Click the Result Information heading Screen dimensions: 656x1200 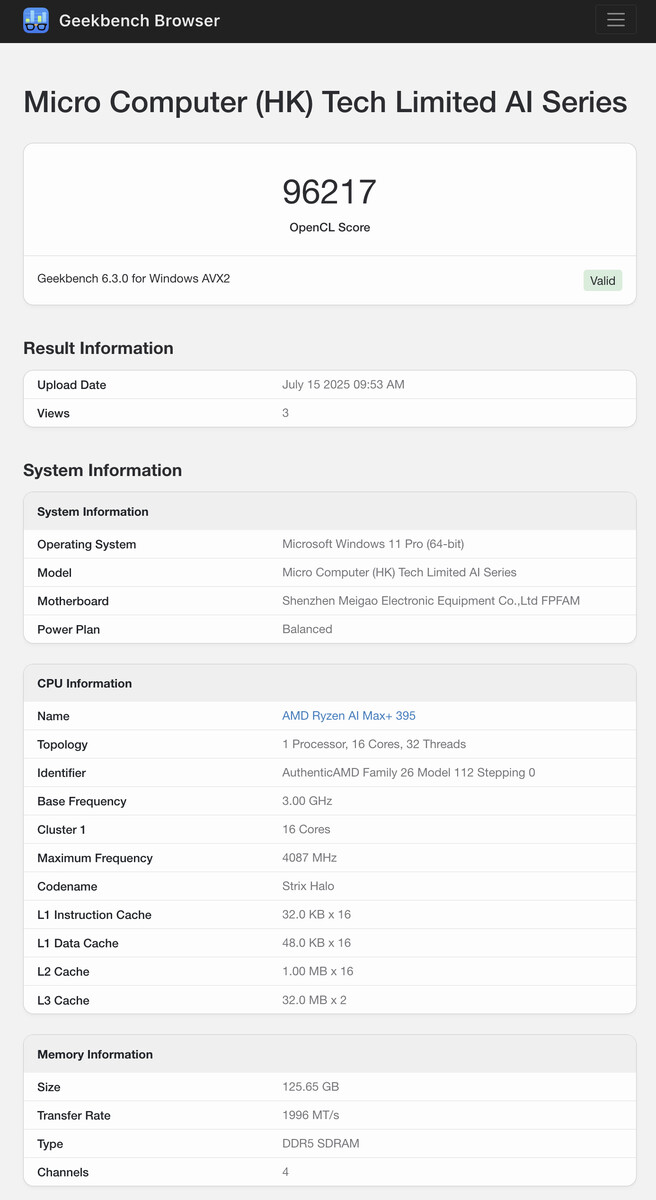pos(98,348)
